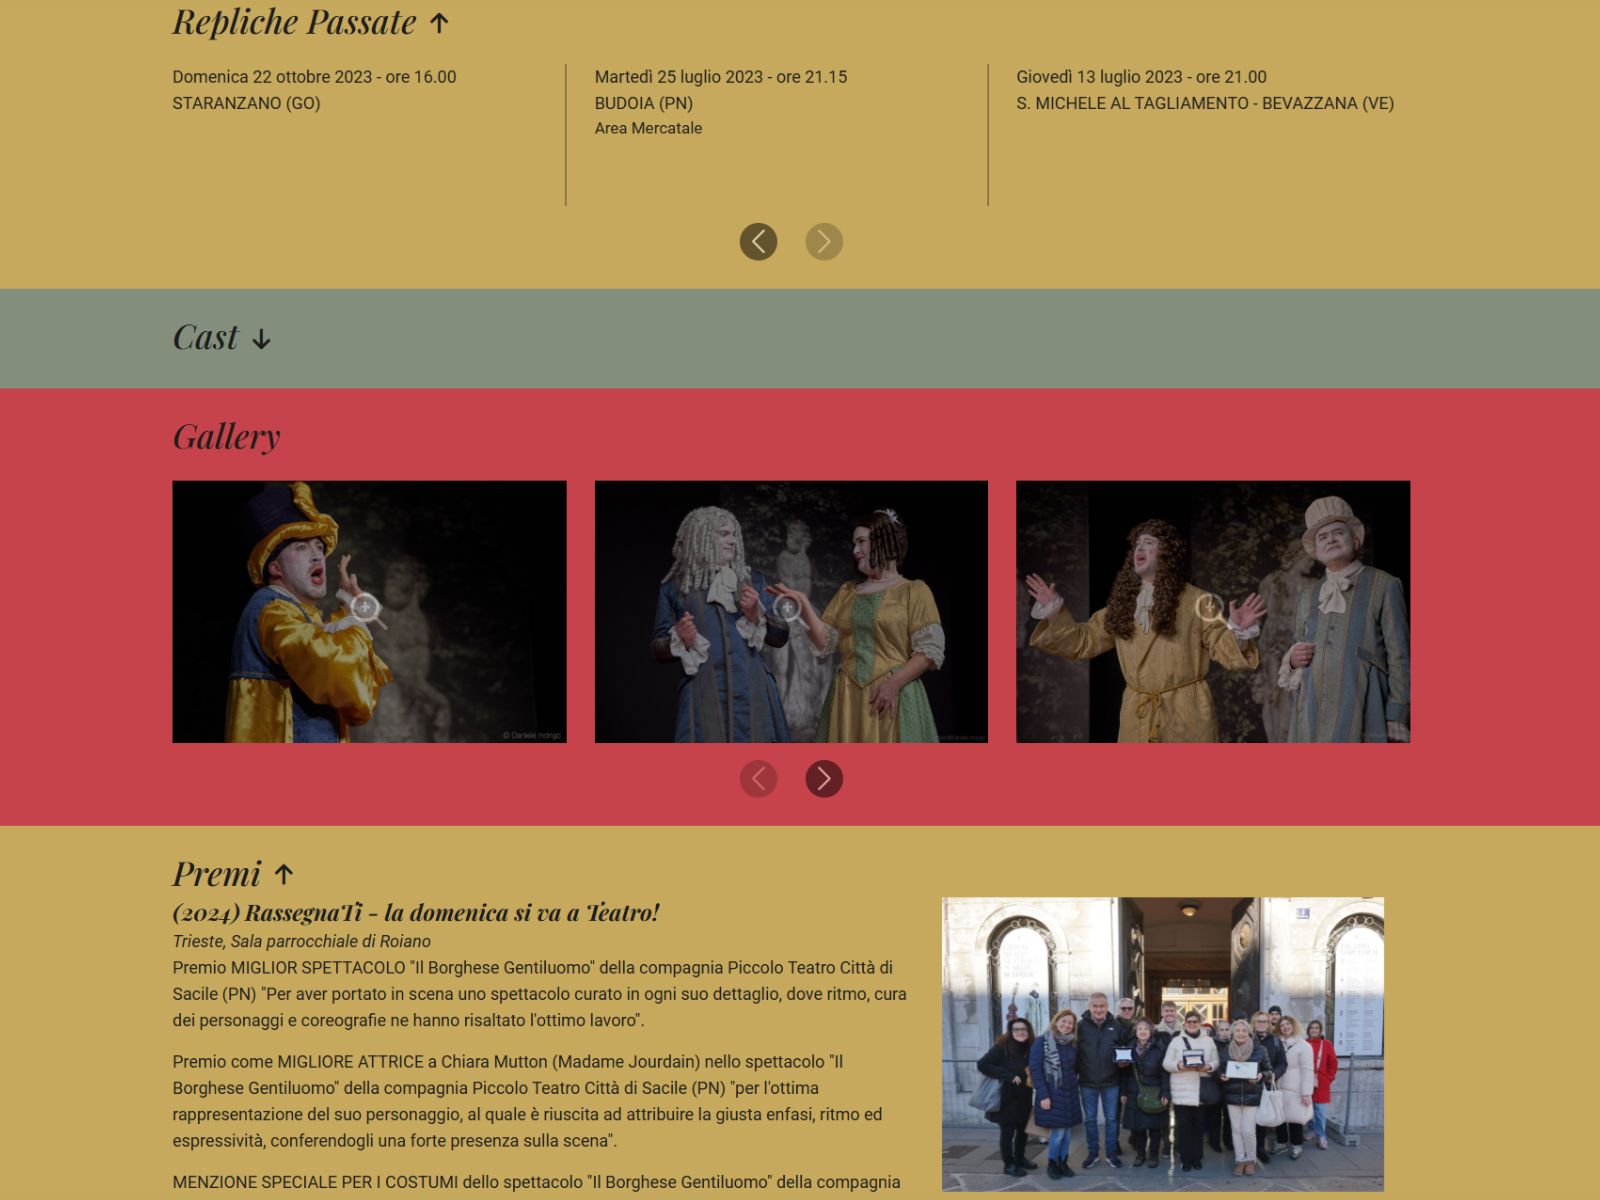Open the third gallery photo thumbnail
1600x1200 pixels.
[1213, 612]
